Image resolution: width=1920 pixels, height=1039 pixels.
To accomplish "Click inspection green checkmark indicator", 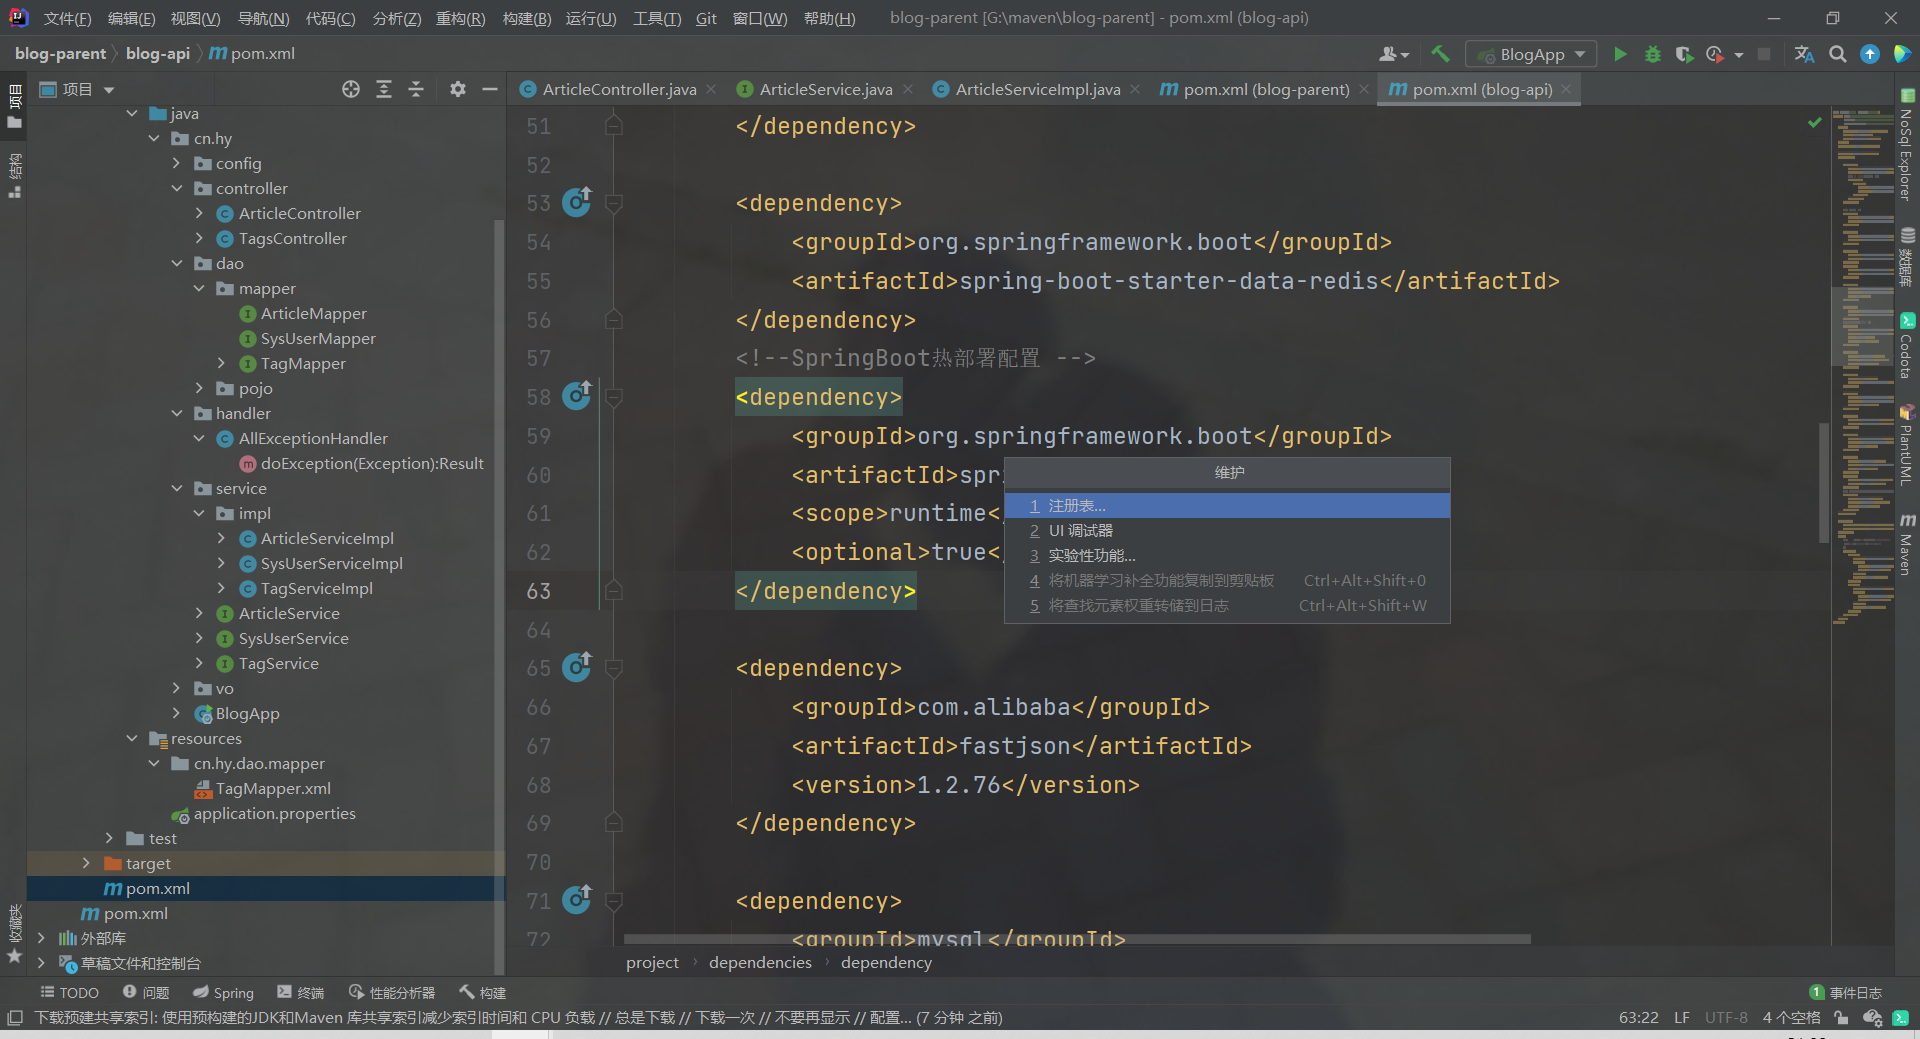I will (x=1815, y=122).
